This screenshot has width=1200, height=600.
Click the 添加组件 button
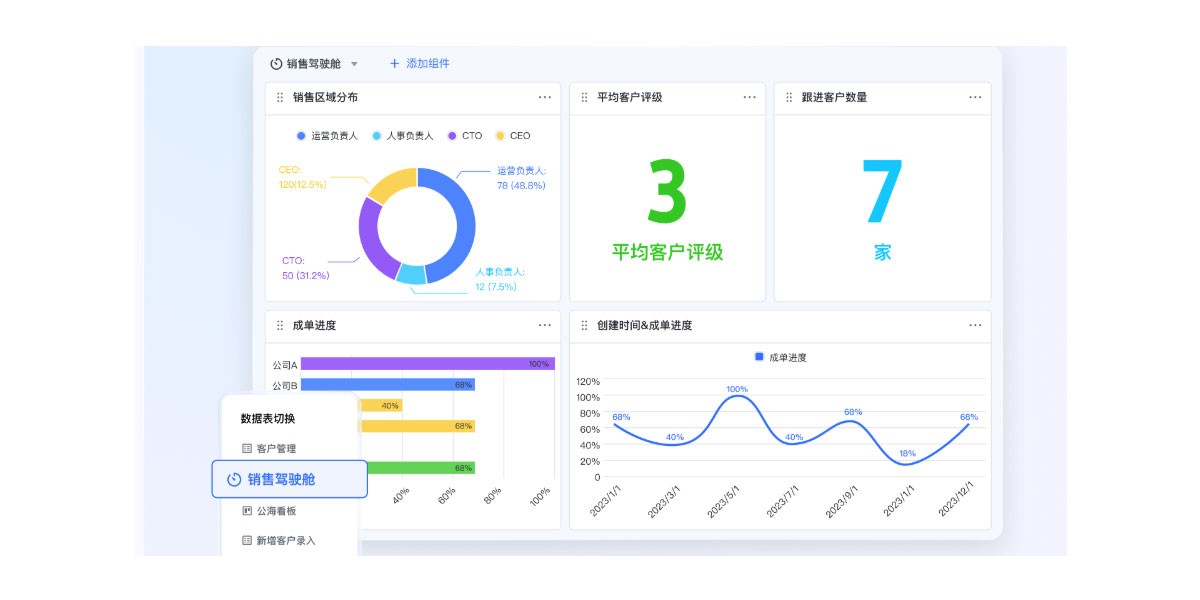(x=419, y=63)
